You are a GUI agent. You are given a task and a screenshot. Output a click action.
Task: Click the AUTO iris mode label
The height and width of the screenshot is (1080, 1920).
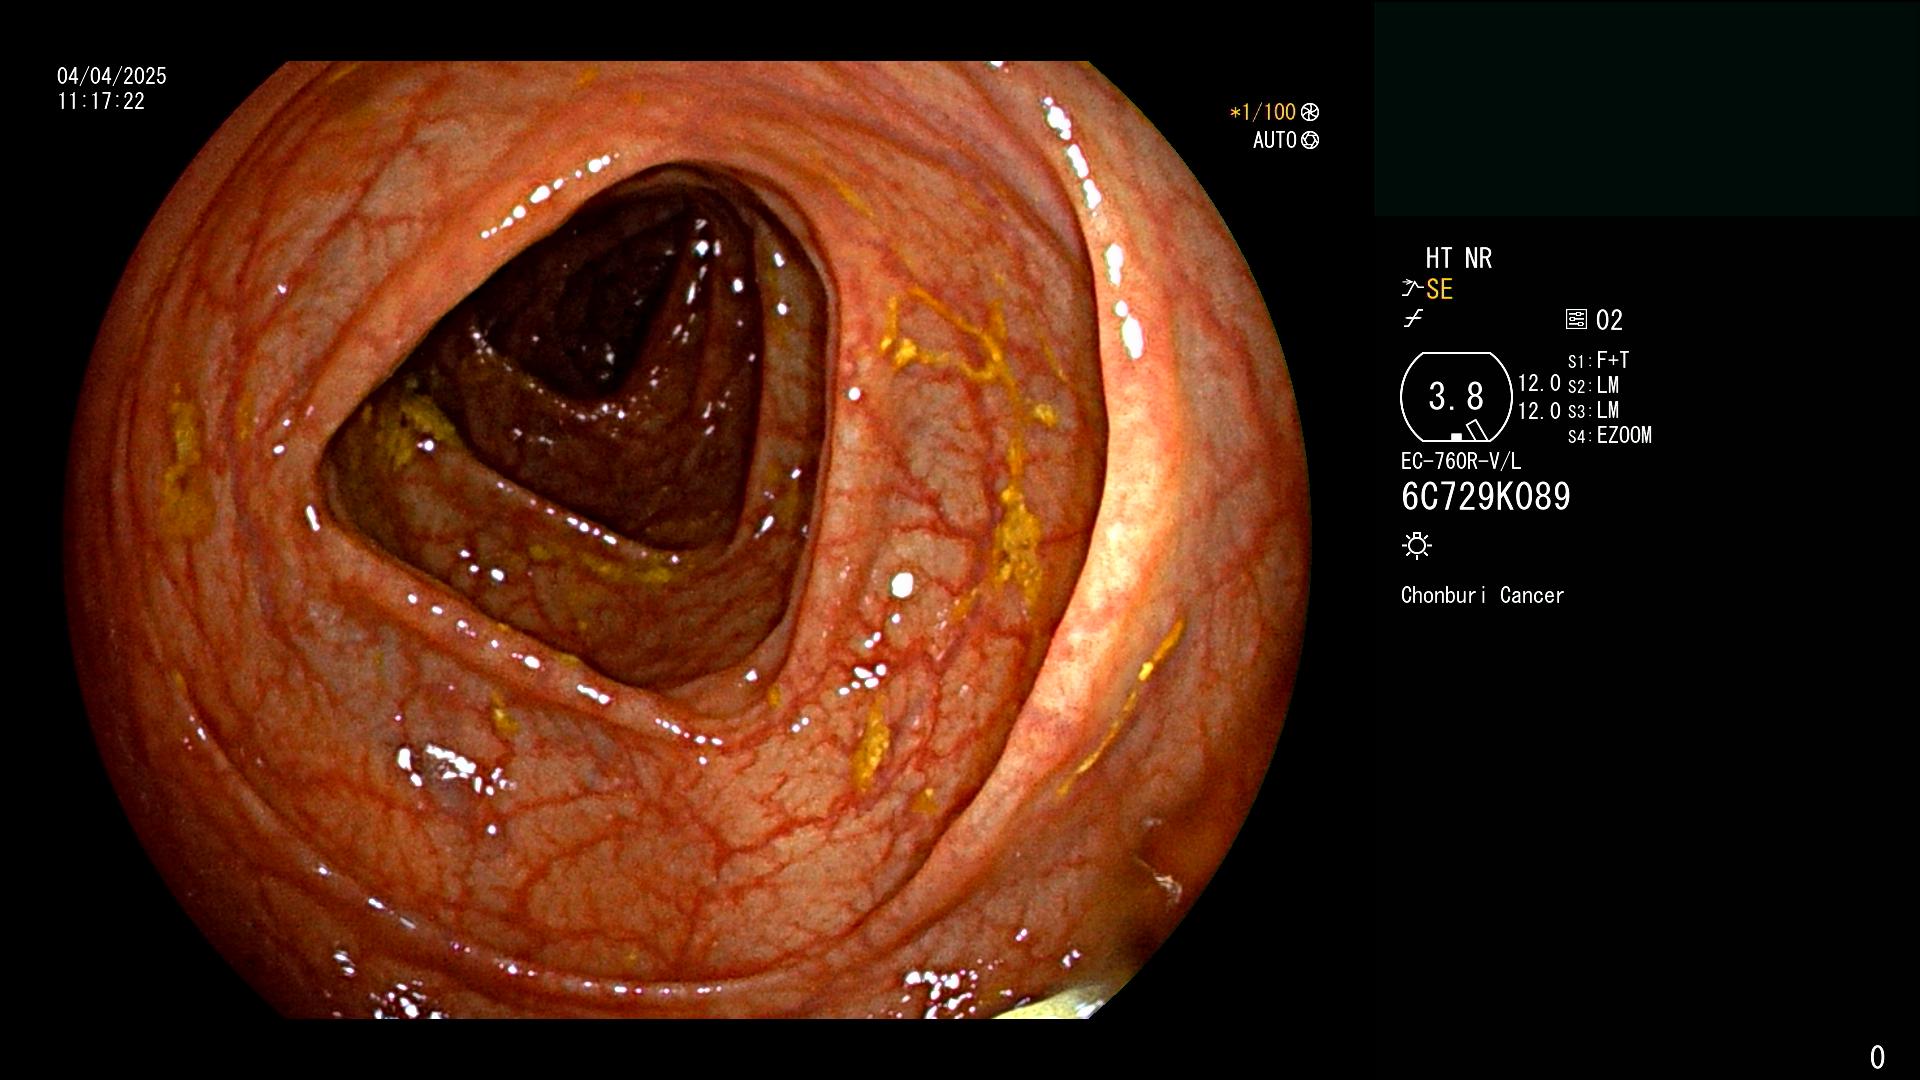coord(1275,141)
